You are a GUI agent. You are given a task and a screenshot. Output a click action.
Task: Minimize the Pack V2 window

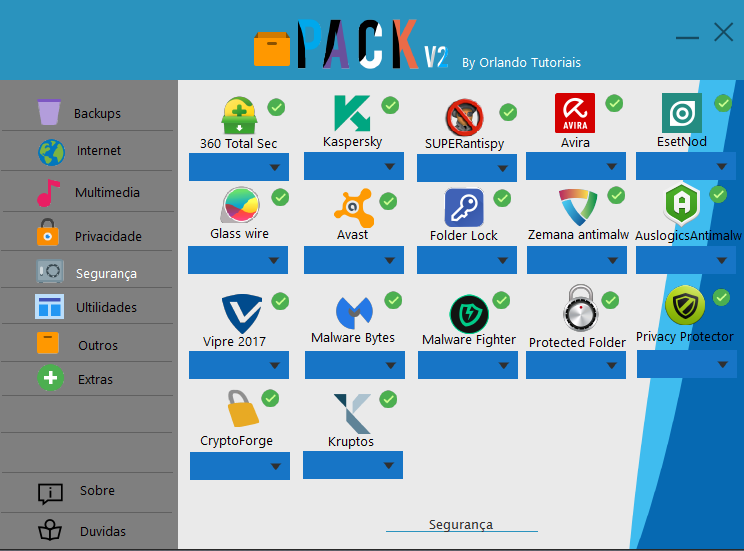687,37
